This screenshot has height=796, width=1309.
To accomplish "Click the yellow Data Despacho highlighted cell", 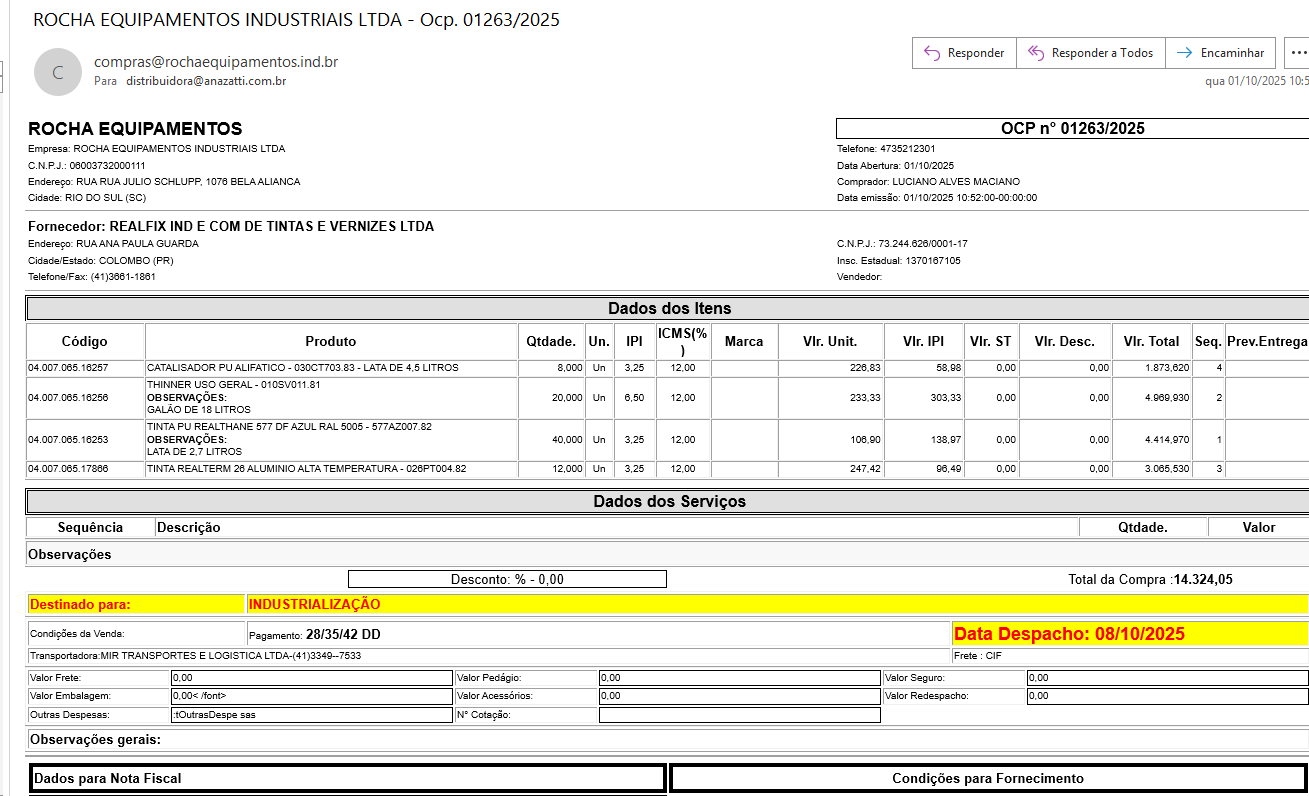I will [x=1129, y=633].
